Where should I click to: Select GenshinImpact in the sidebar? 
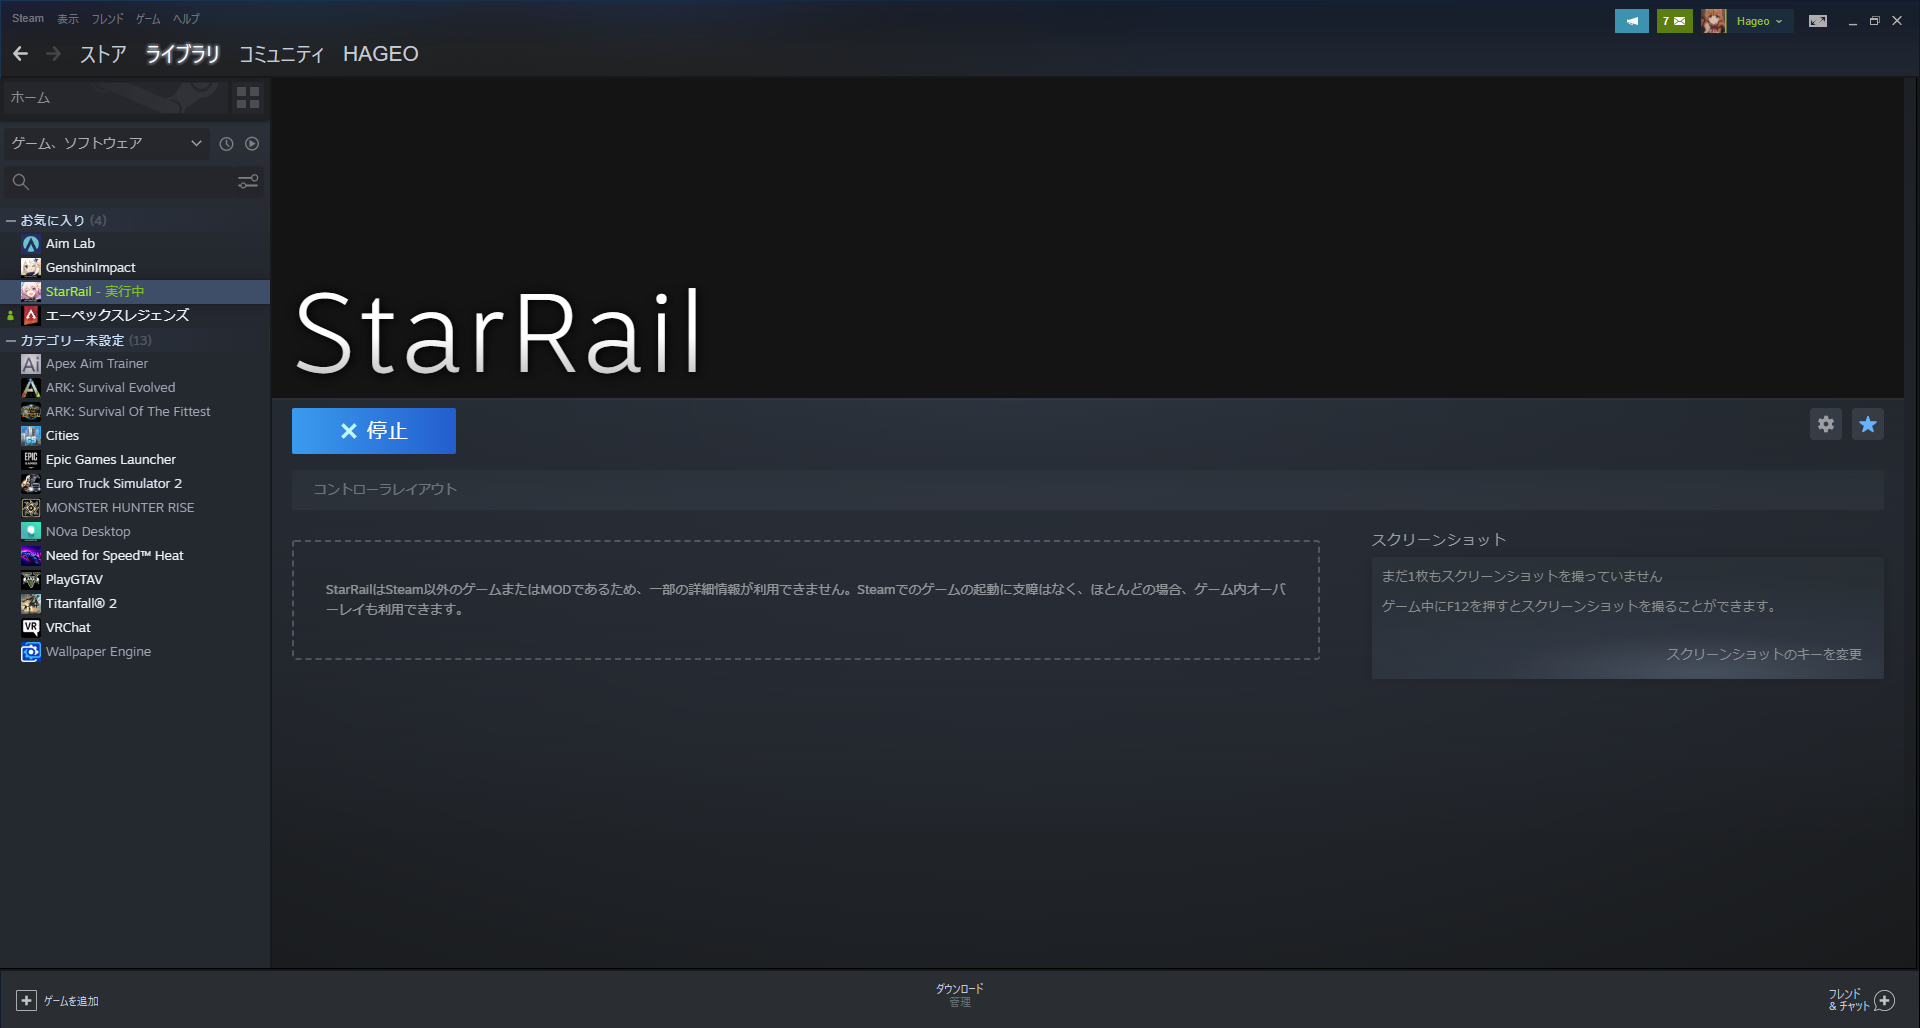point(91,267)
